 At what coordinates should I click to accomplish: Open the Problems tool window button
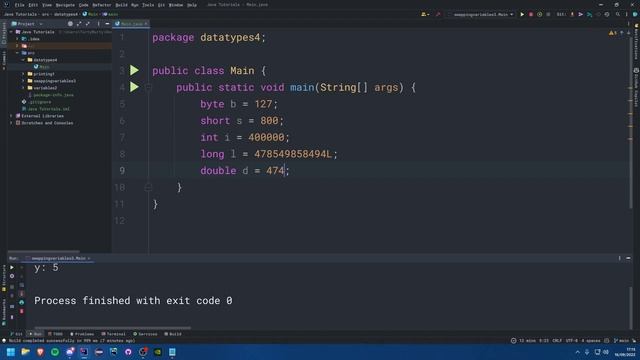click(x=82, y=334)
